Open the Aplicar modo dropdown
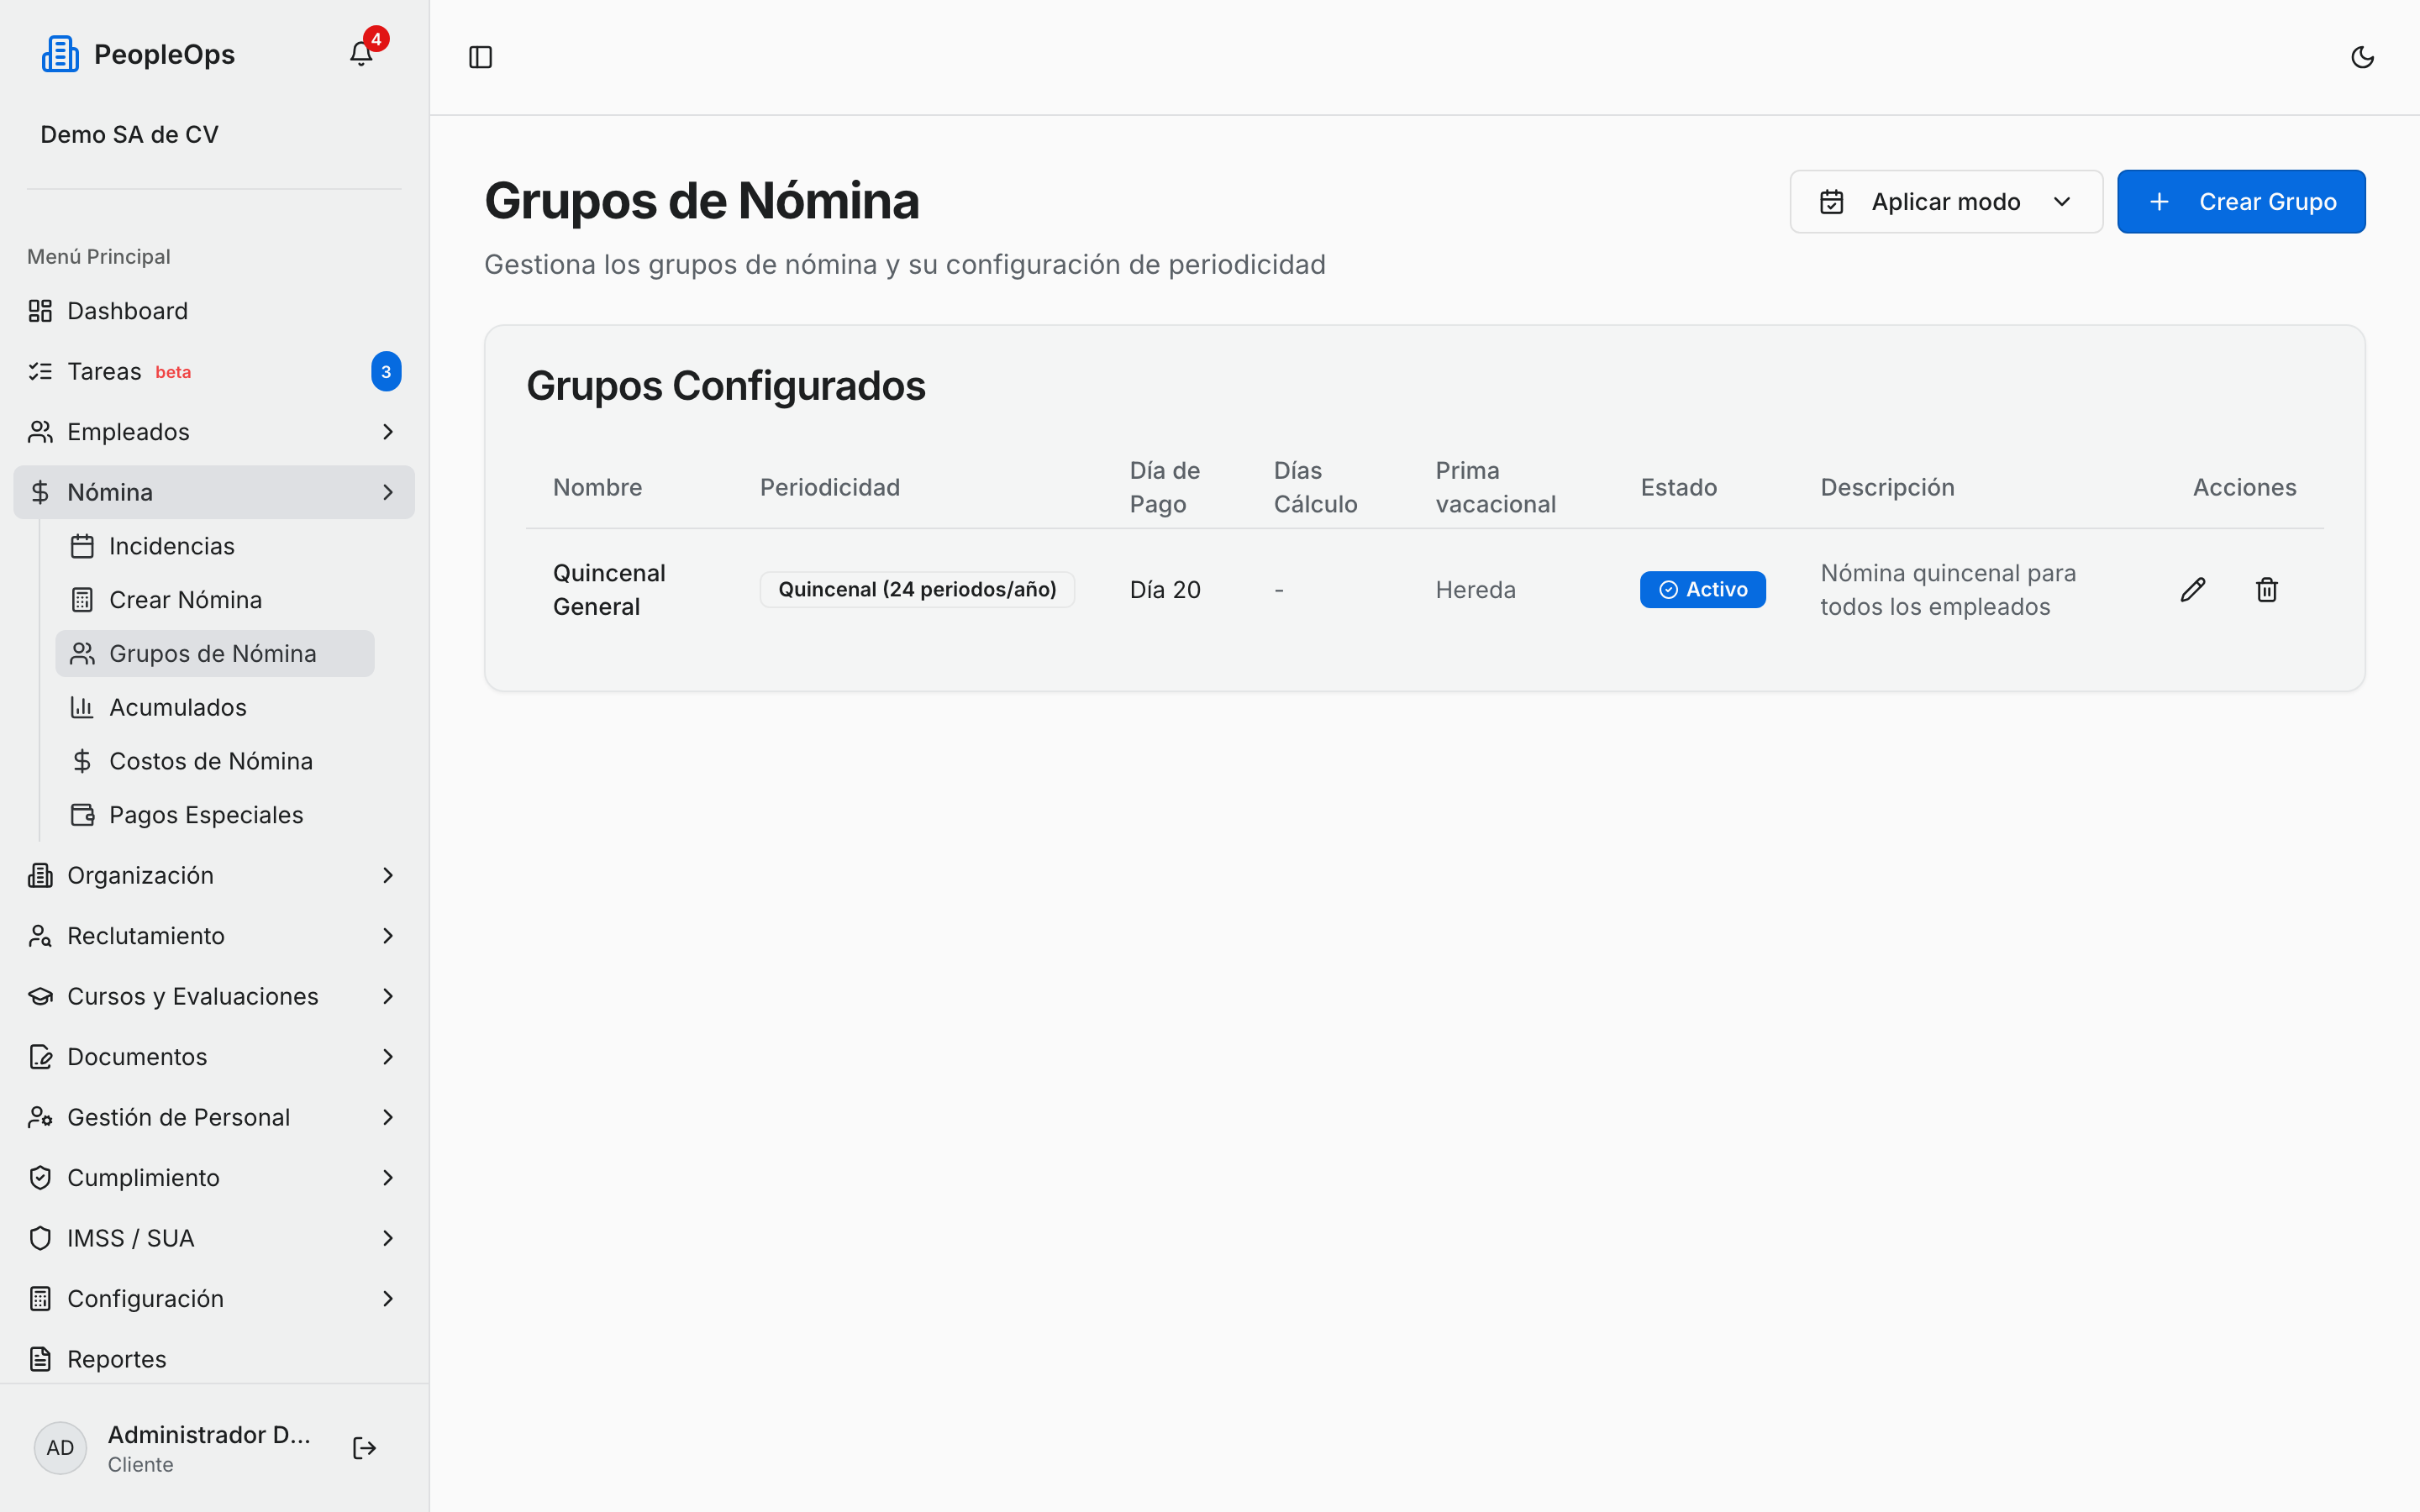The image size is (2420, 1512). coord(1946,202)
